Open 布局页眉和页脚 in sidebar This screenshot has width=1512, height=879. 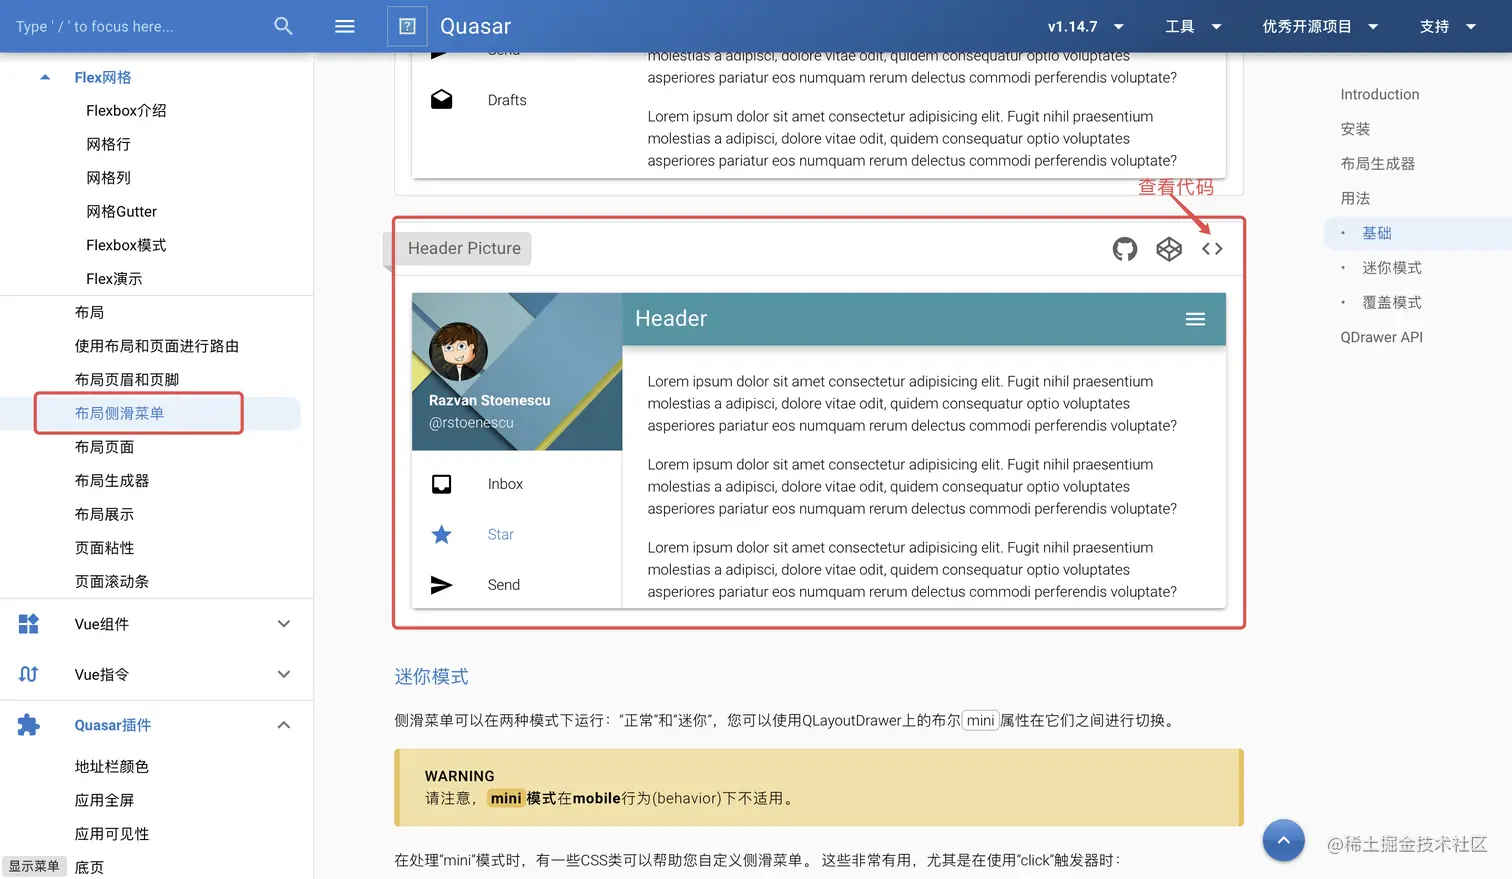pyautogui.click(x=127, y=380)
